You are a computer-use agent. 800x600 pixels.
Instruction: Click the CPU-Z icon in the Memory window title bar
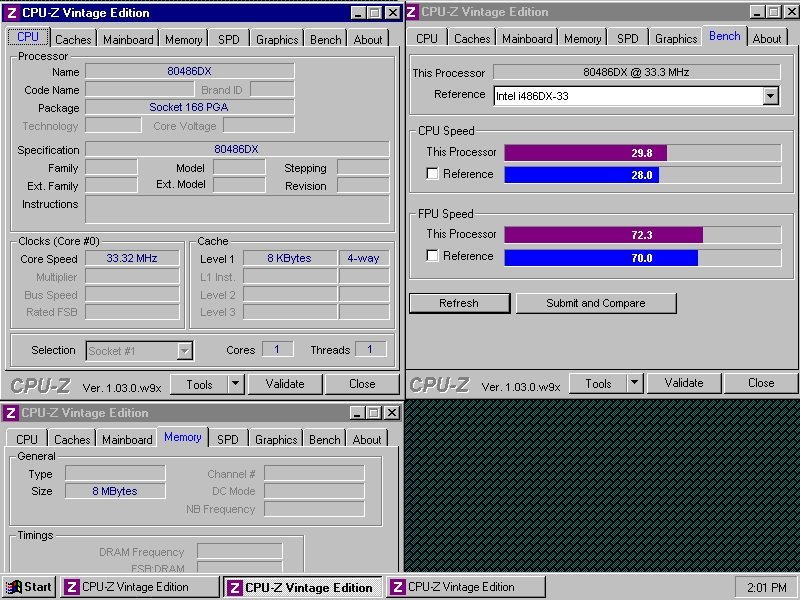click(11, 413)
